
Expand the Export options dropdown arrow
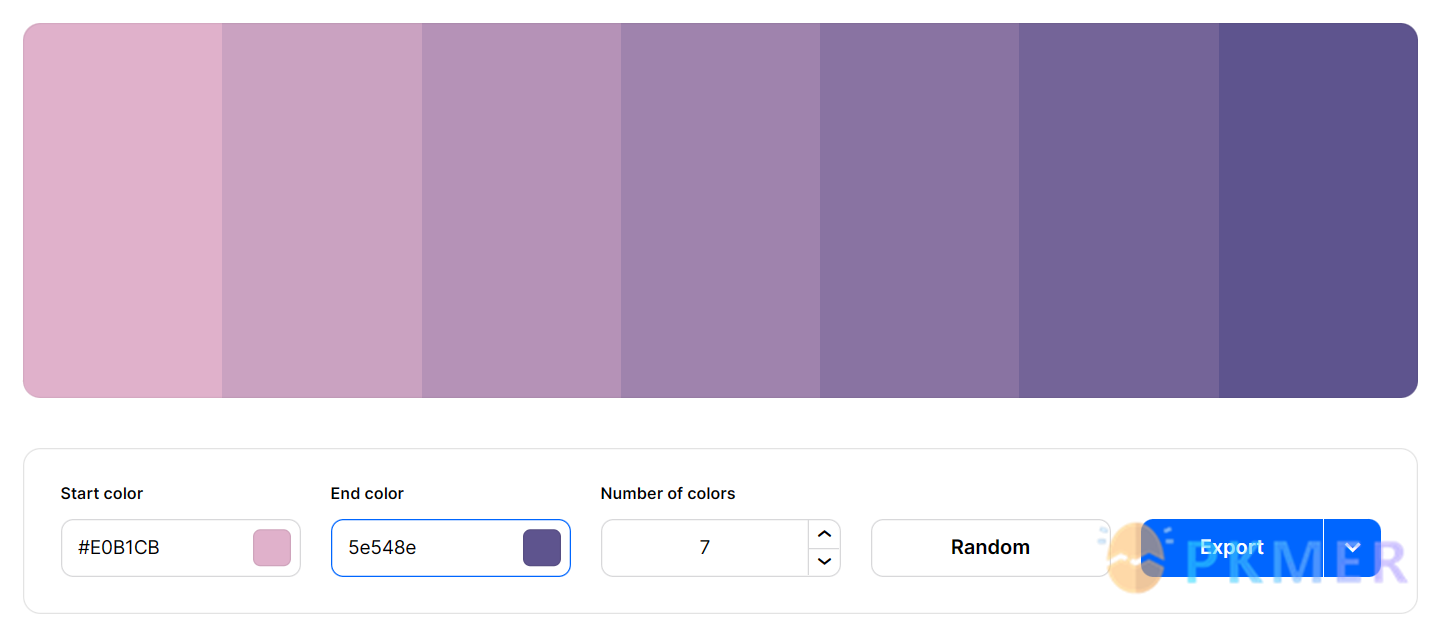pyautogui.click(x=1353, y=548)
